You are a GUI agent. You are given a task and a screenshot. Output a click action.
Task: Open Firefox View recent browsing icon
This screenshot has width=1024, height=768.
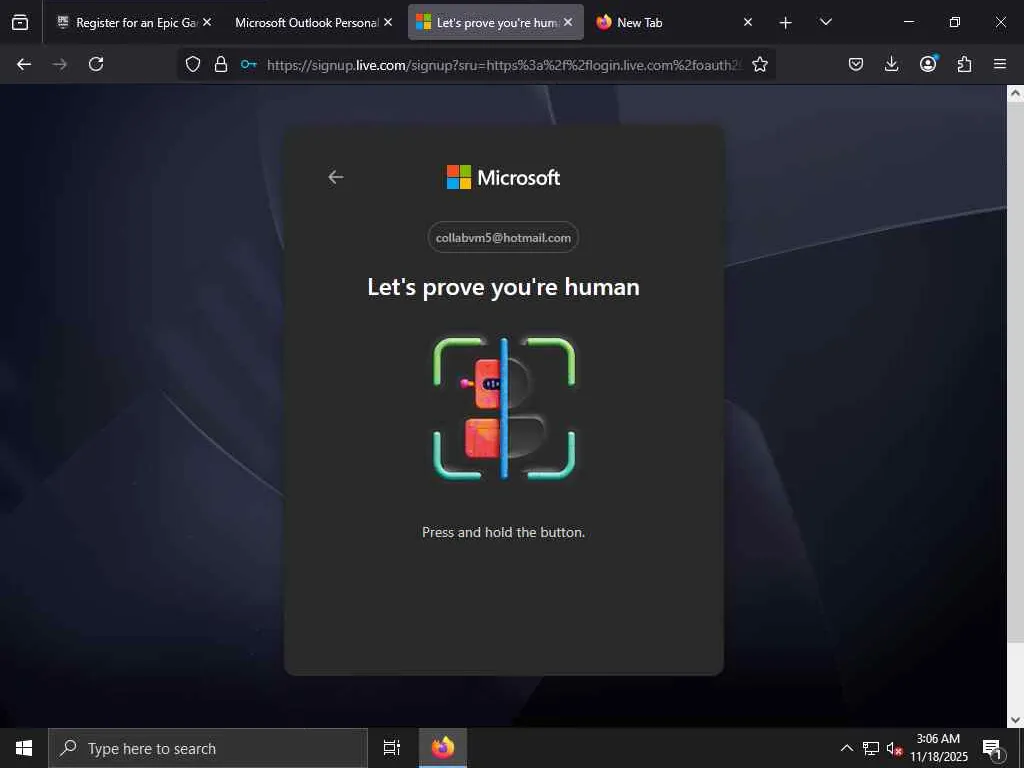point(20,22)
